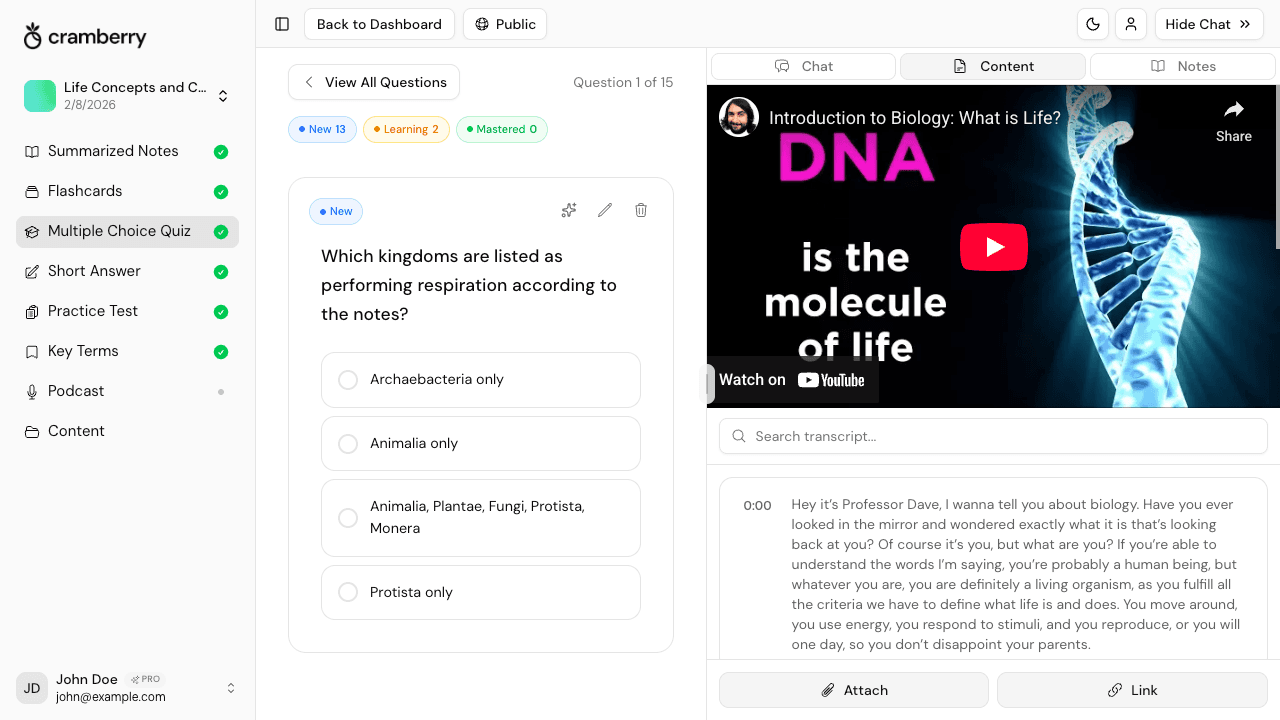Viewport: 1280px width, 720px height.
Task: Toggle dark mode with the moon icon
Action: tap(1093, 24)
